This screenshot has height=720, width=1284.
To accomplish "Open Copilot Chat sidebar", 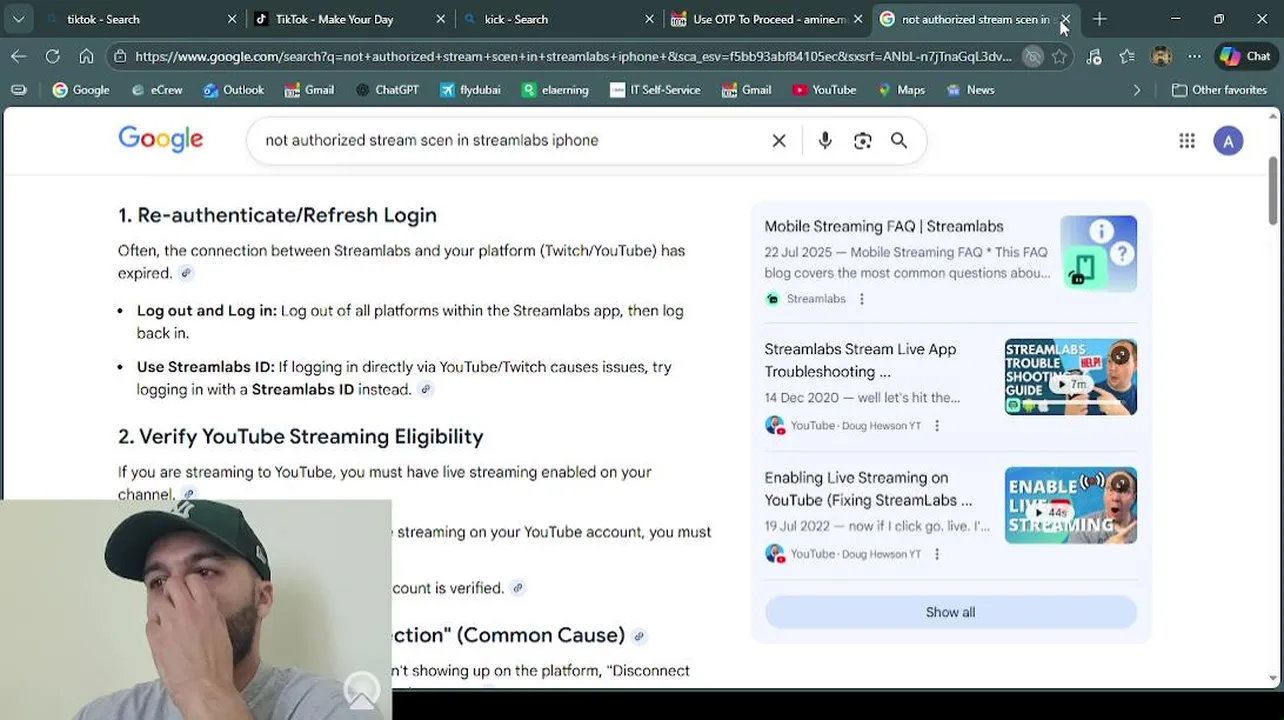I will point(1245,57).
